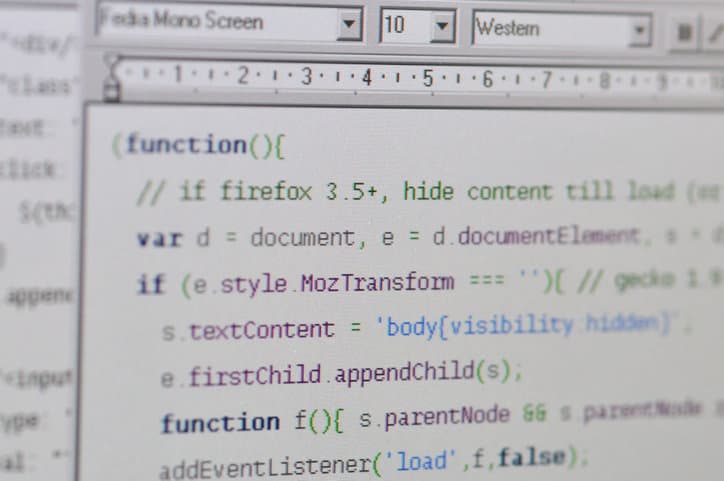Click the Western script selection field
The height and width of the screenshot is (481, 724).
click(548, 29)
